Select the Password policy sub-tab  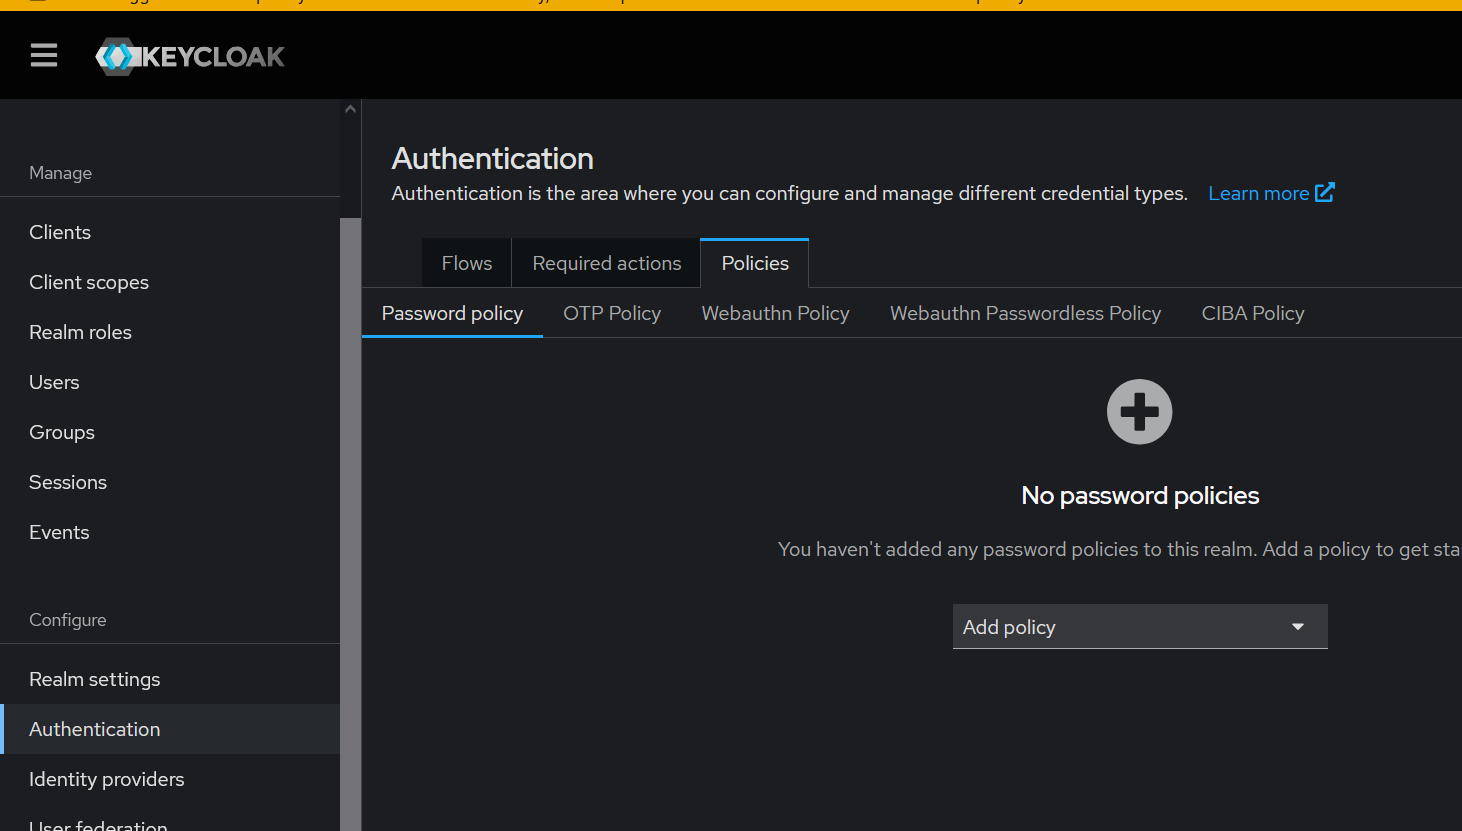coord(452,313)
